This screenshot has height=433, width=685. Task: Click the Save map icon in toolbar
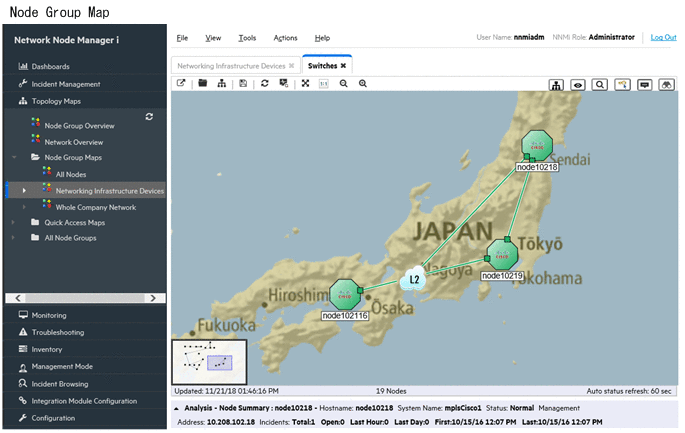pos(243,84)
